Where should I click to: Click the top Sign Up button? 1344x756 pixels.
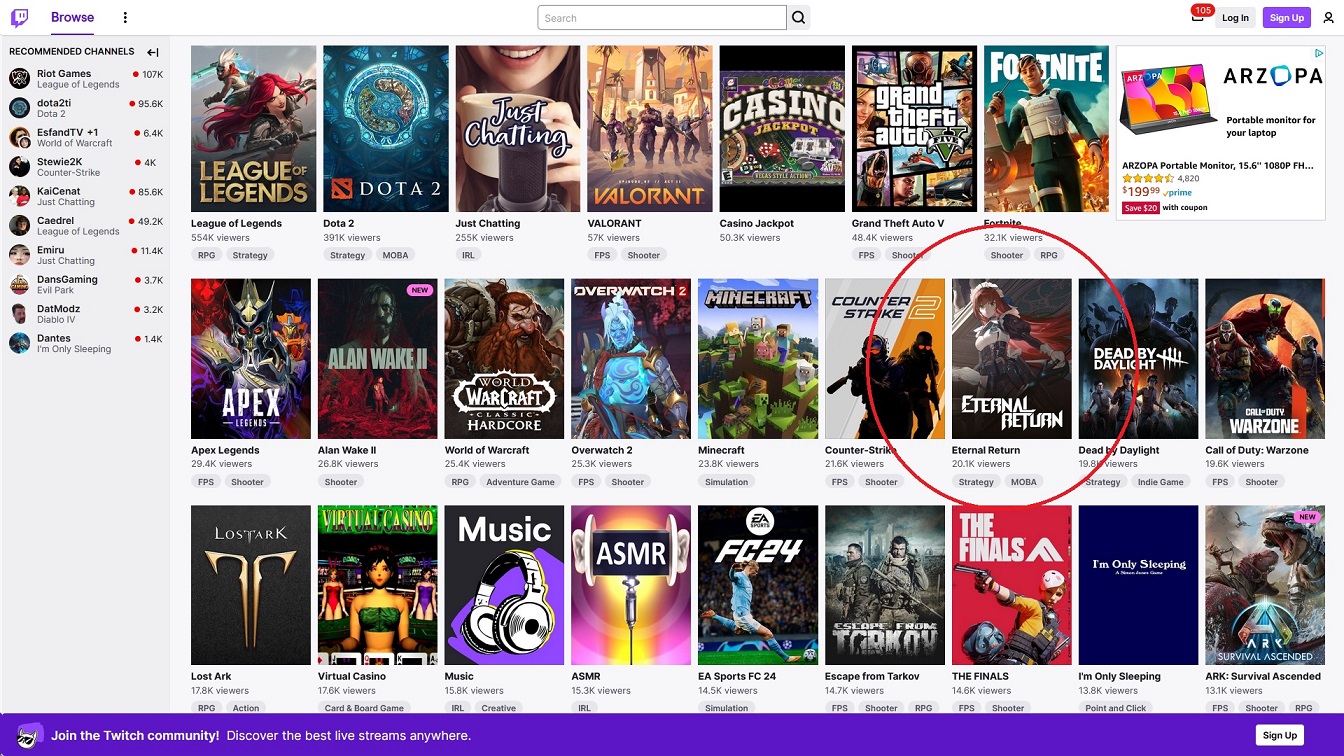click(1286, 17)
